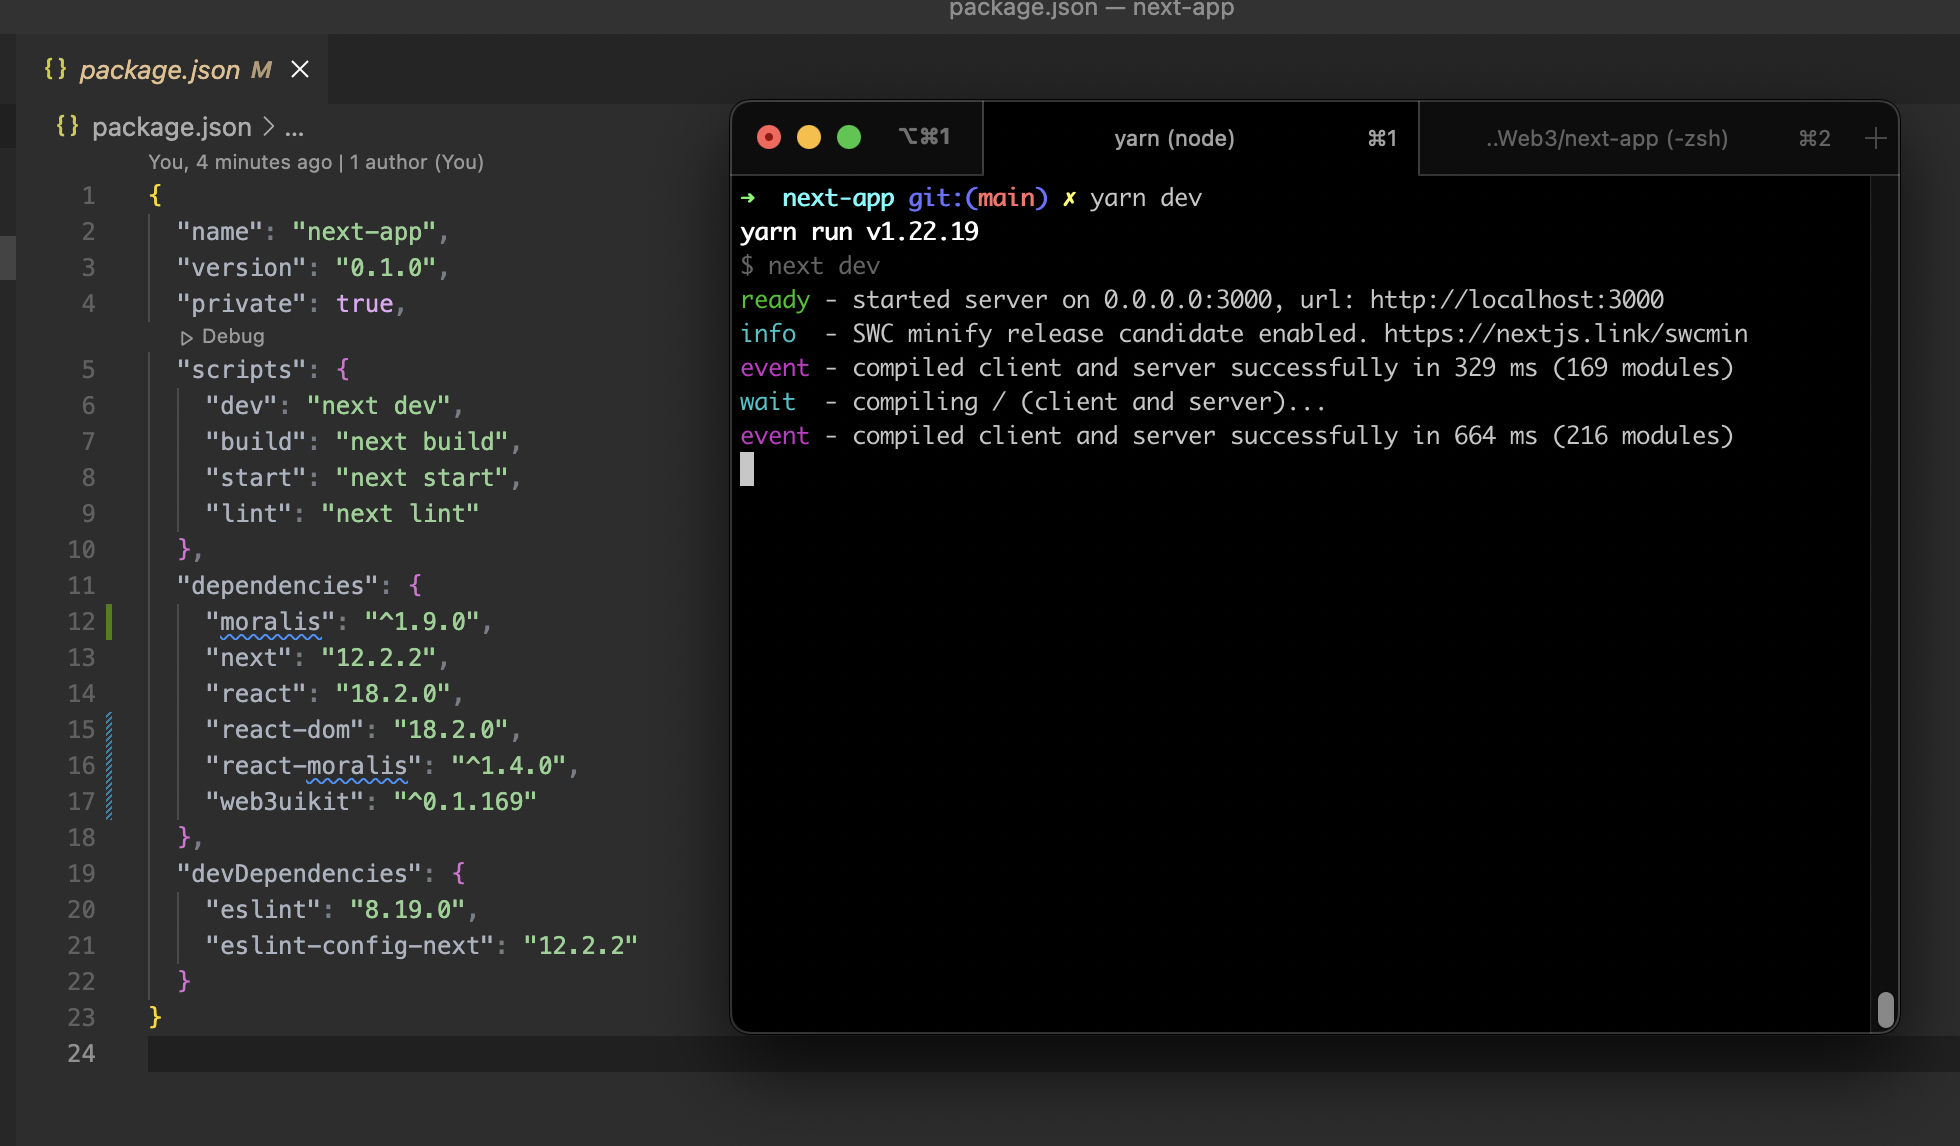Open a new terminal tab with the plus icon
1960x1146 pixels.
click(1876, 137)
